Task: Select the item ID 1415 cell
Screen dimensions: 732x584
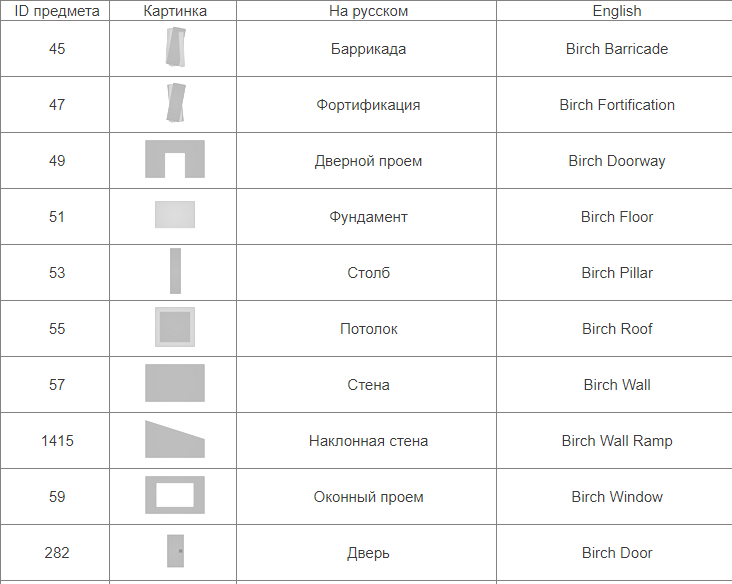Action: (x=57, y=441)
